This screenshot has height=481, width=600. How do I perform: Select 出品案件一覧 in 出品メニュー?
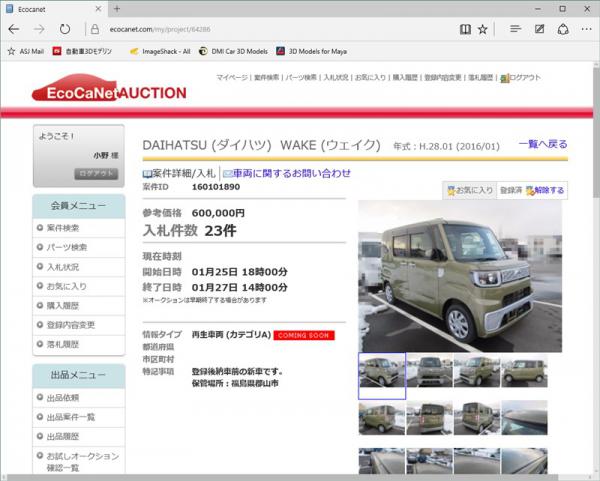tap(79, 417)
